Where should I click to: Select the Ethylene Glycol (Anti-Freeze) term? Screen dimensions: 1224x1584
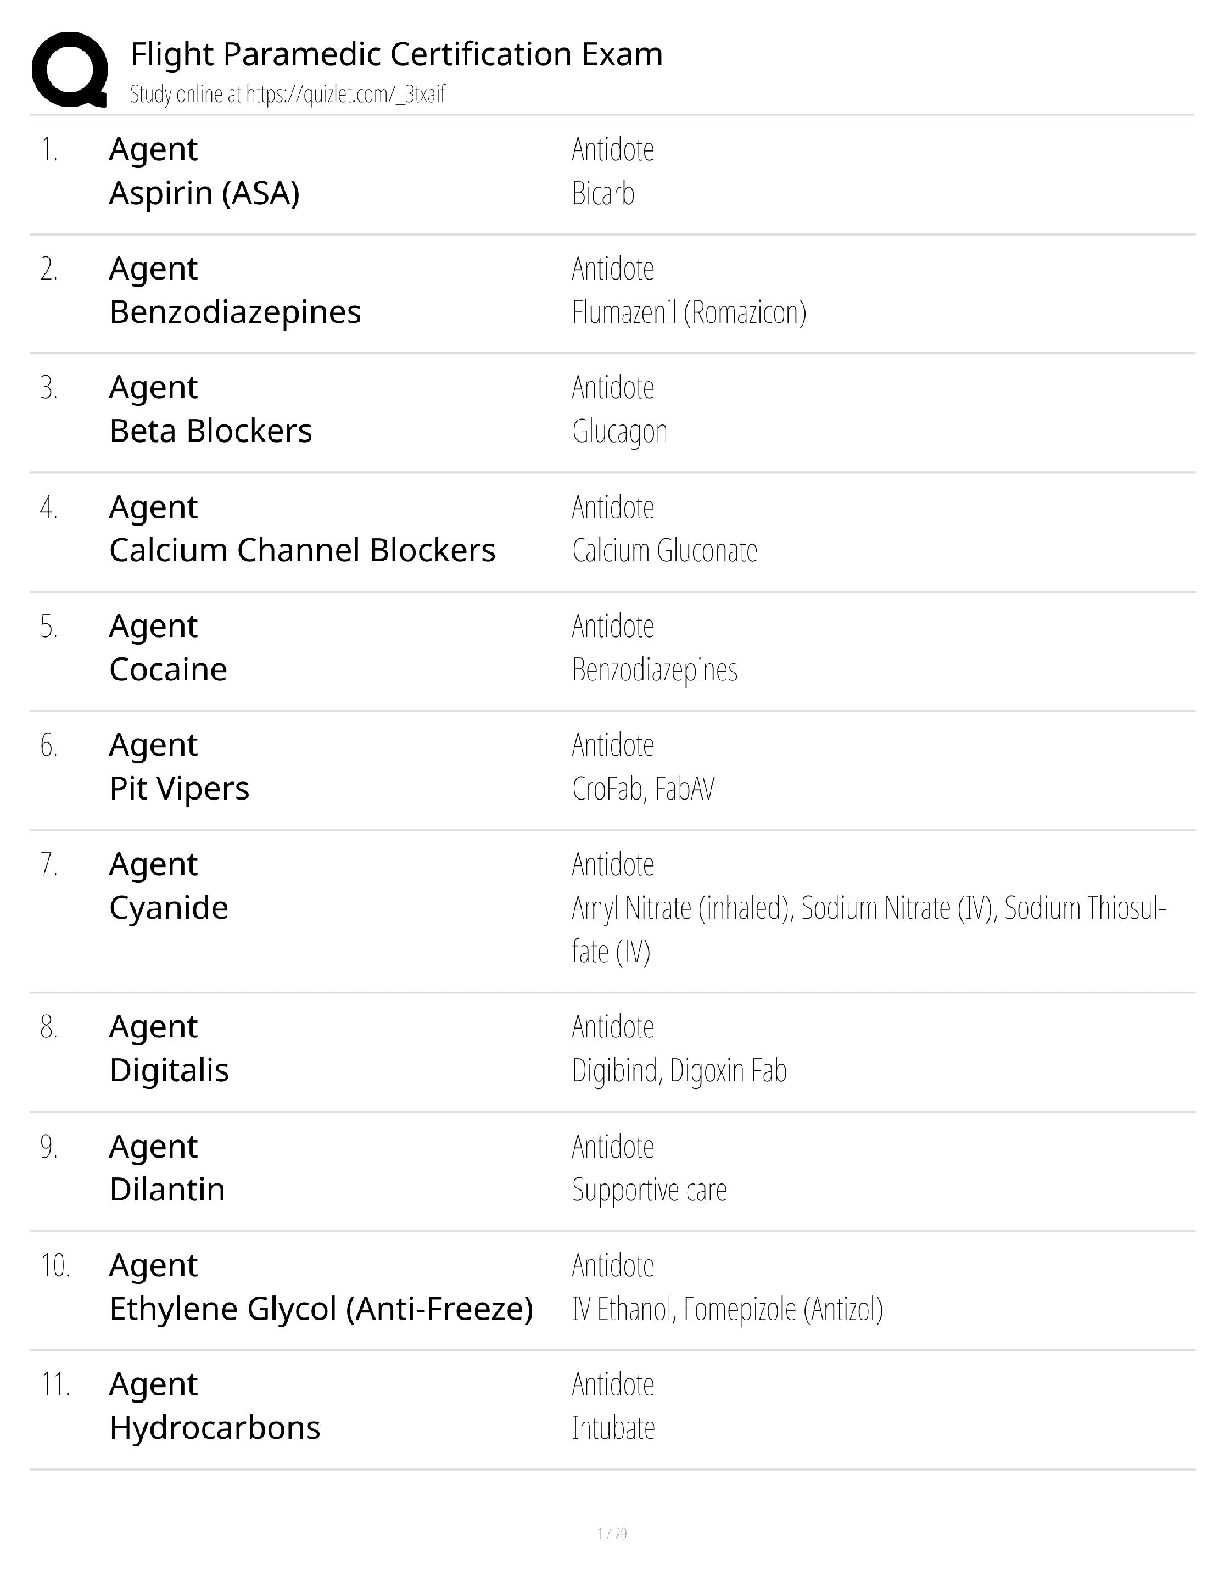click(x=321, y=1309)
